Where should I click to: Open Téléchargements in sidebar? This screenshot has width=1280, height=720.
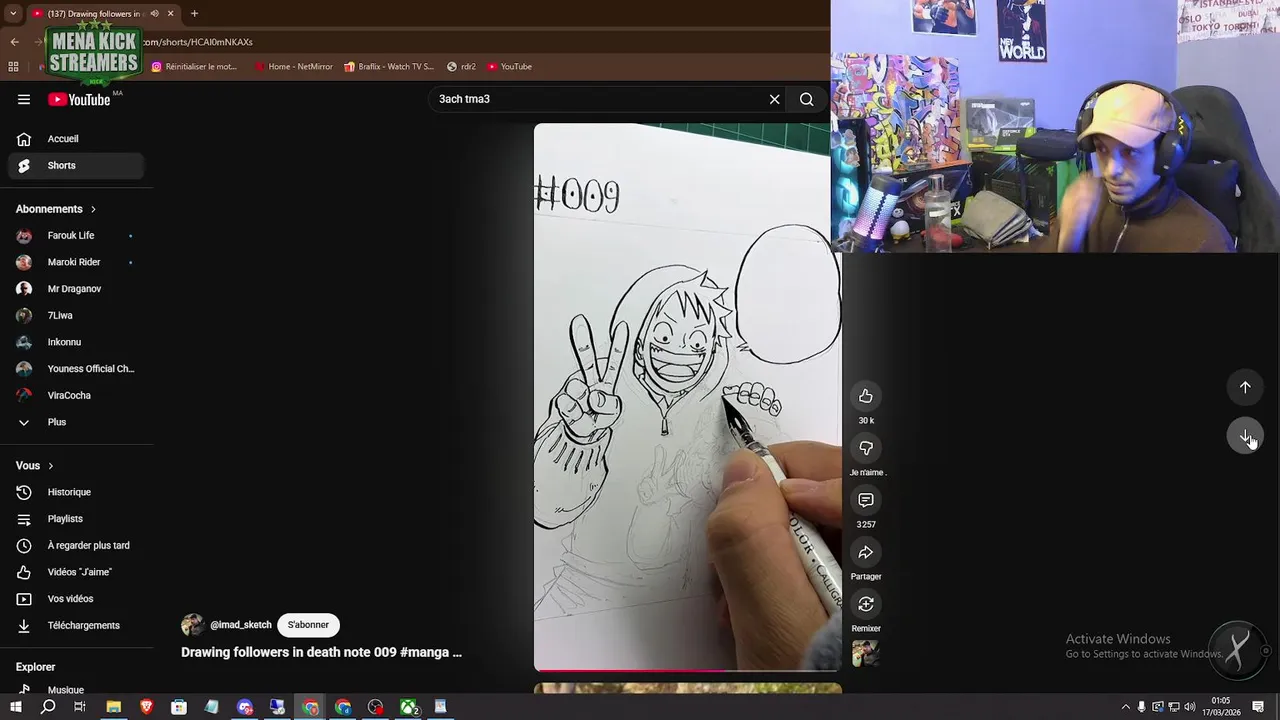pyautogui.click(x=76, y=625)
